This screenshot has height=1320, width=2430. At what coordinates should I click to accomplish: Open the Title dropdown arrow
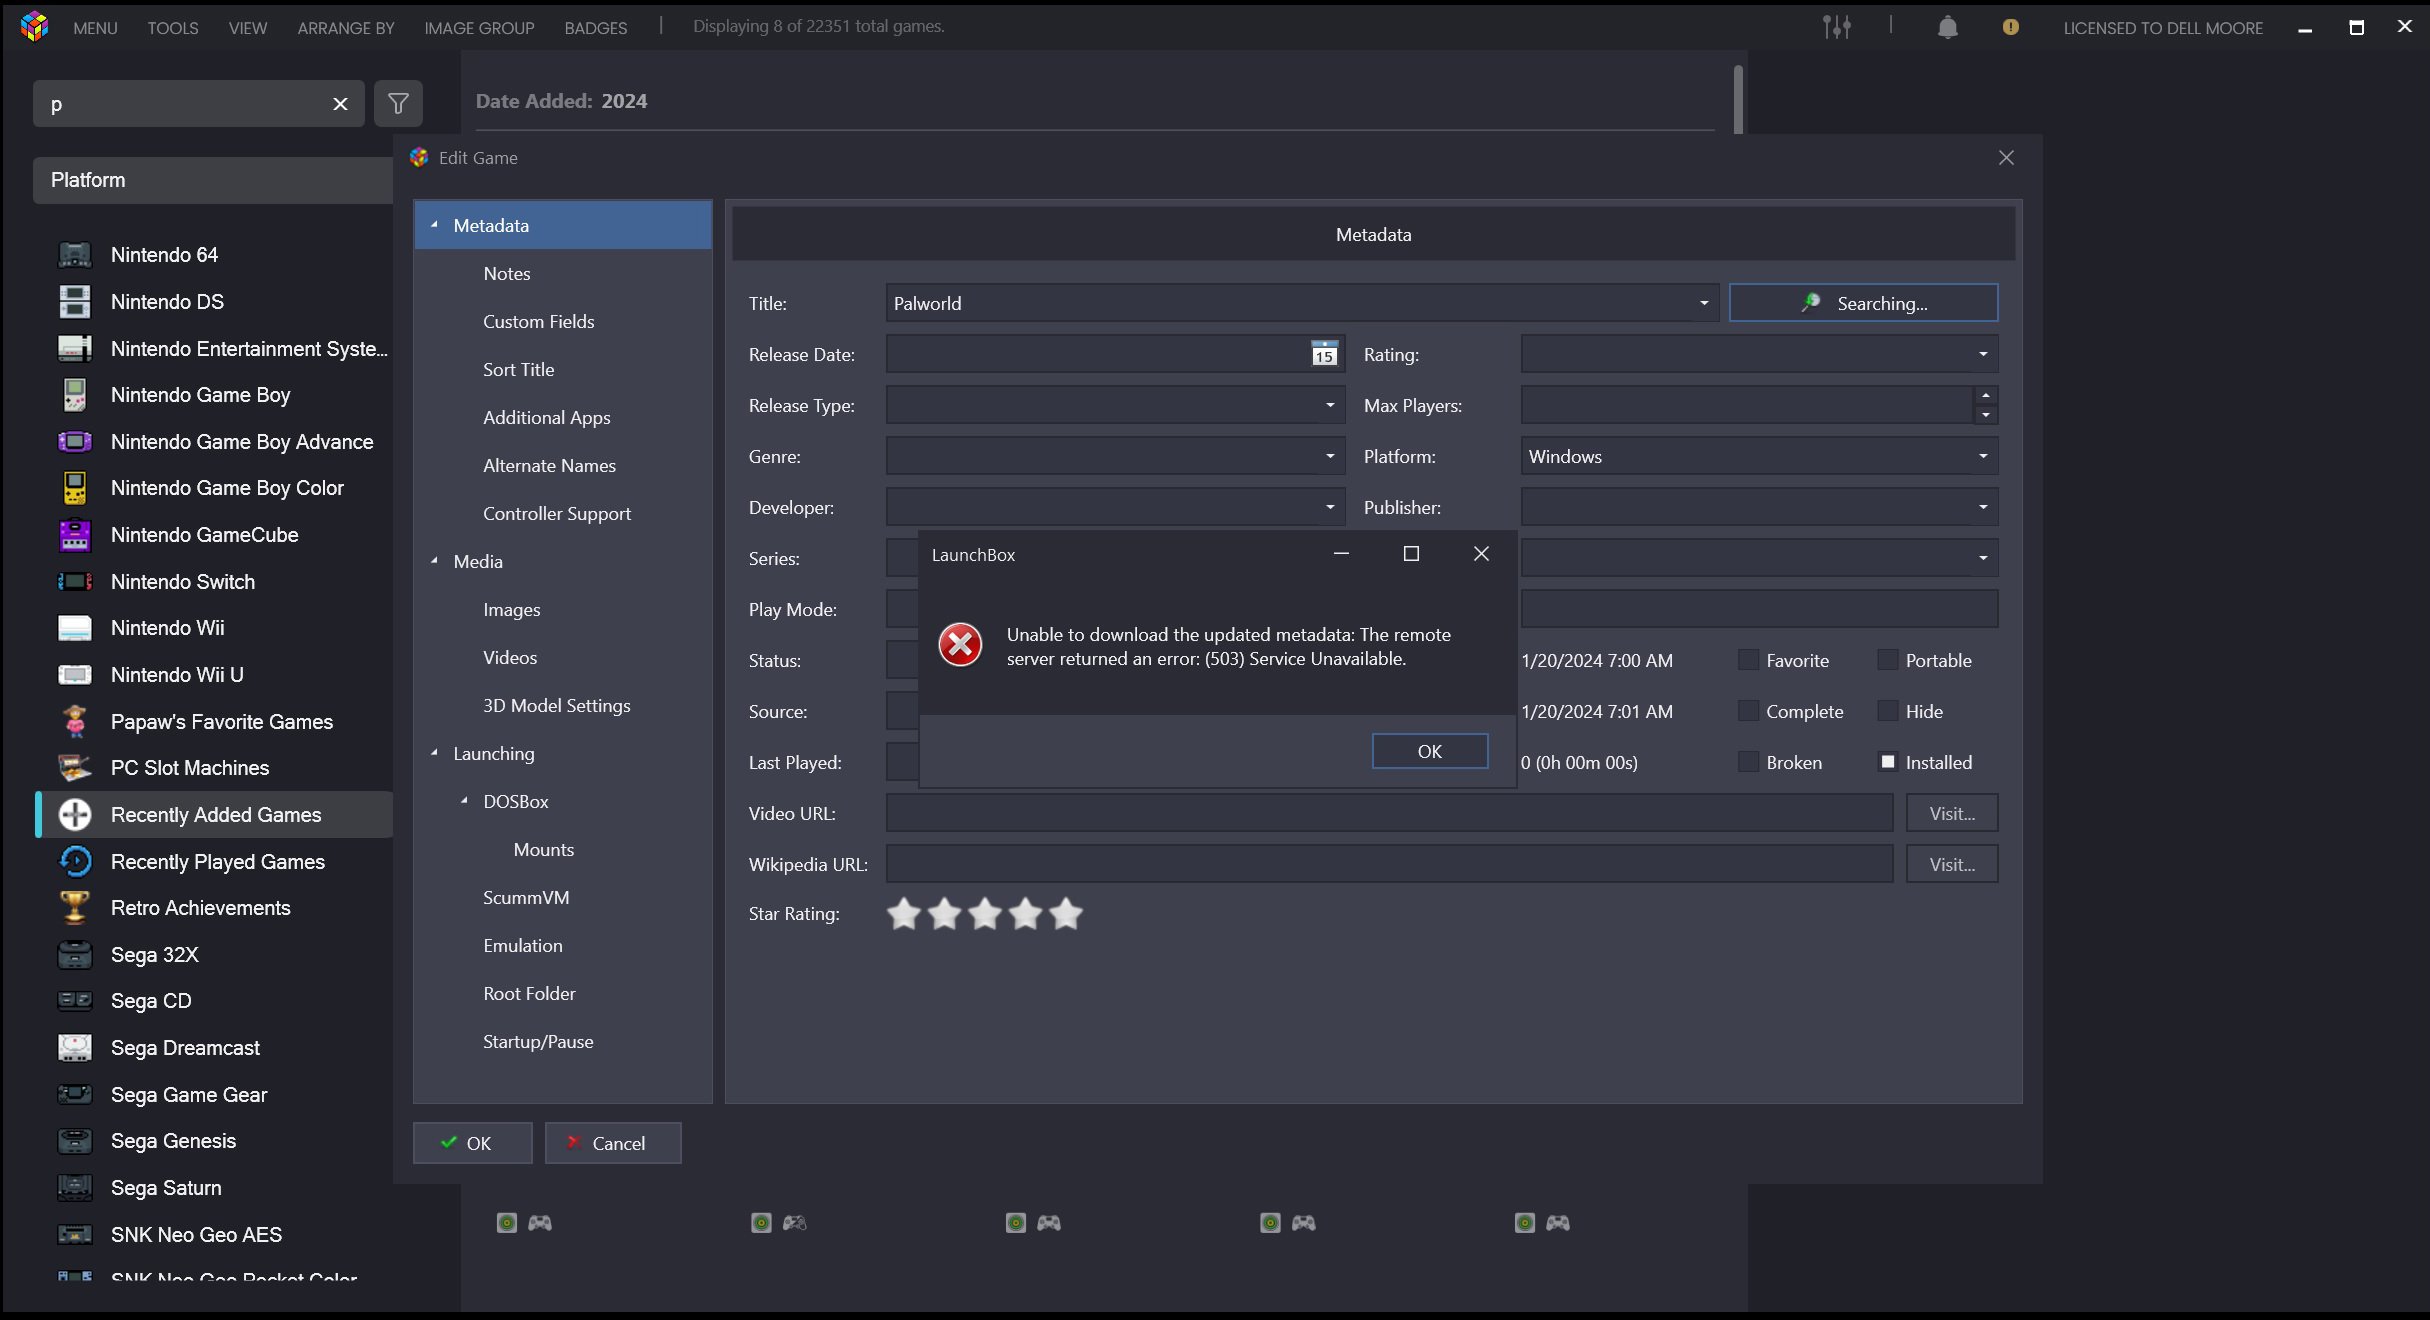(1703, 303)
